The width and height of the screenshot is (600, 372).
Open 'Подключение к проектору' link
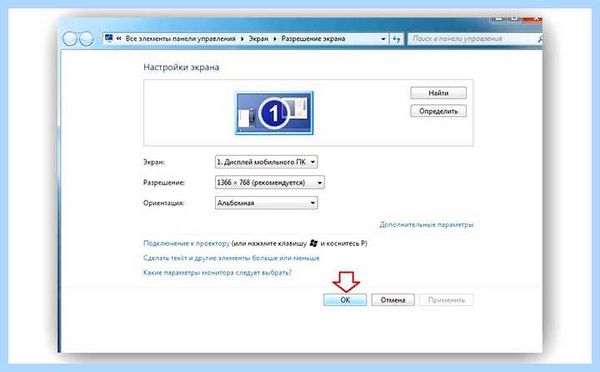[x=186, y=243]
